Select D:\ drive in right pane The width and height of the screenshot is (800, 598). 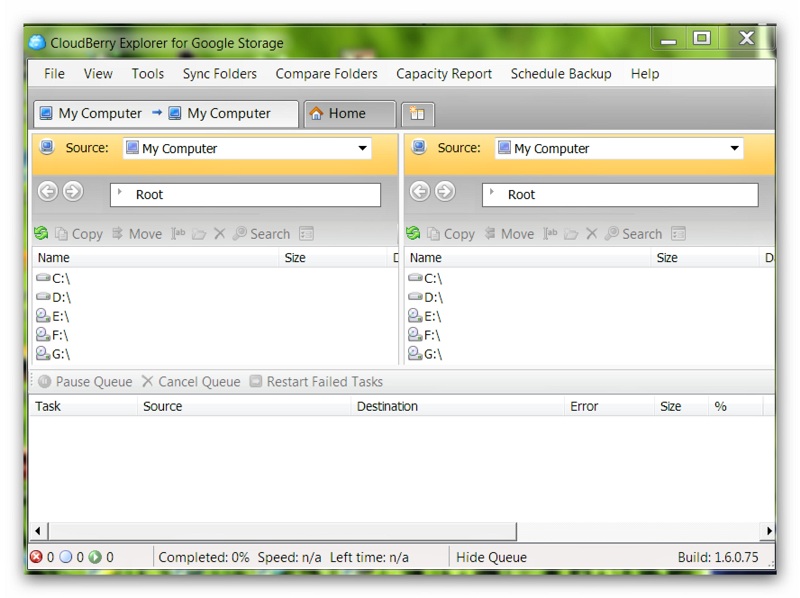click(x=426, y=297)
